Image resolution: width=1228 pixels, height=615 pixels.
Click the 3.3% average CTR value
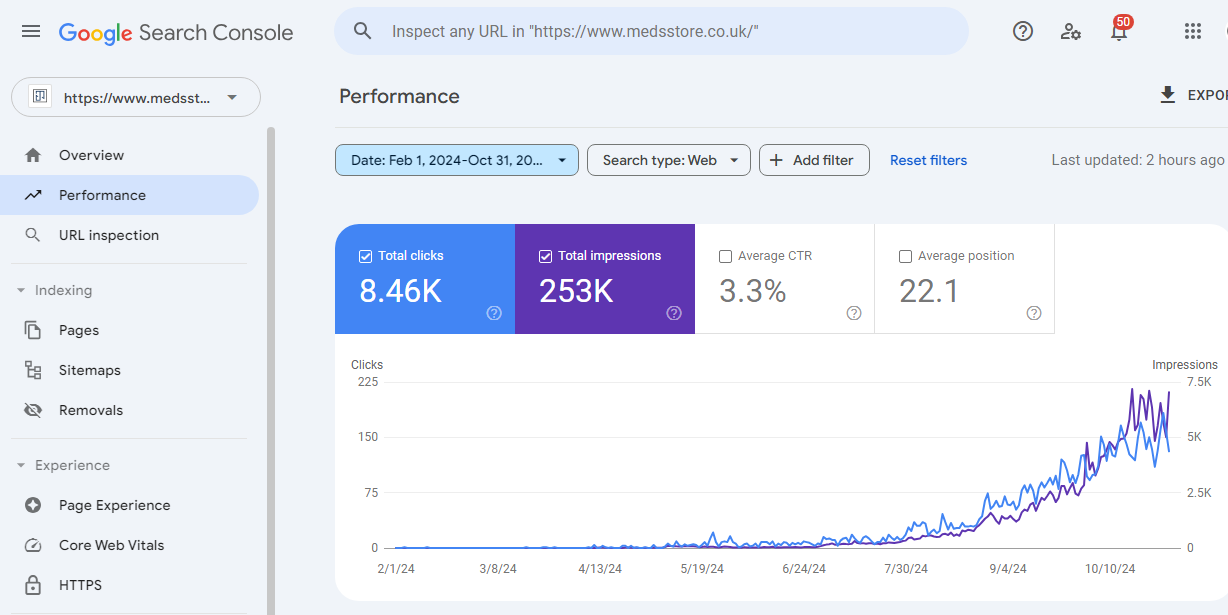(x=752, y=291)
